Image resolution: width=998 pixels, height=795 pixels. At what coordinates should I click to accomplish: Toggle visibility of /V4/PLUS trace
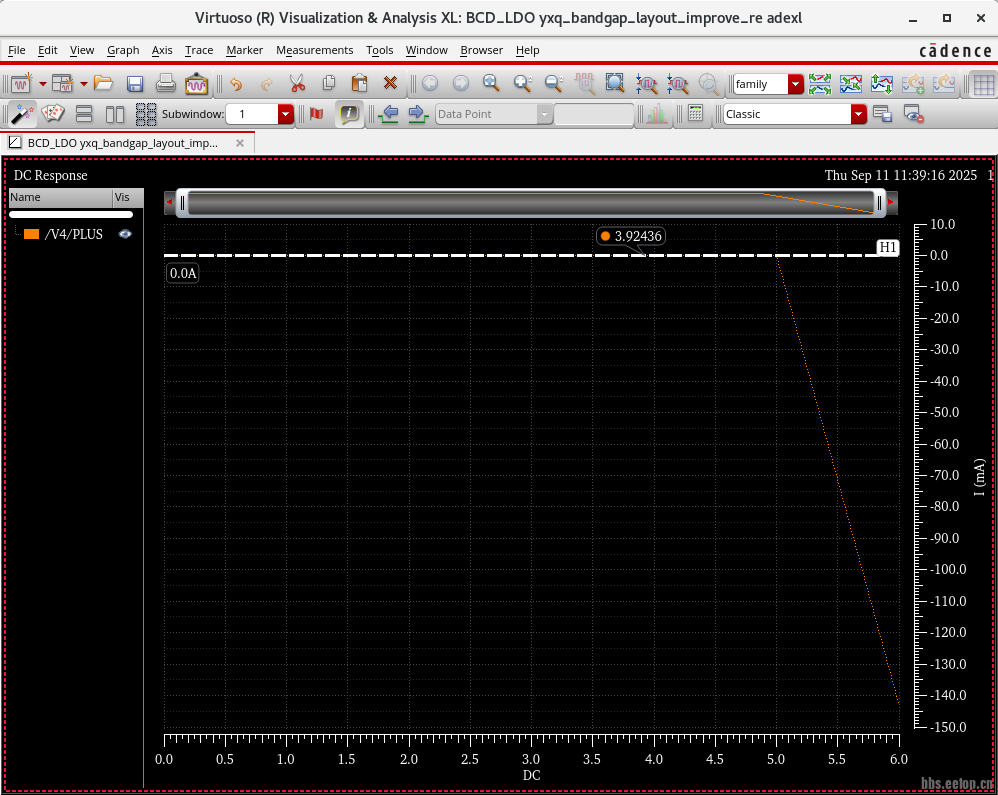pos(125,234)
